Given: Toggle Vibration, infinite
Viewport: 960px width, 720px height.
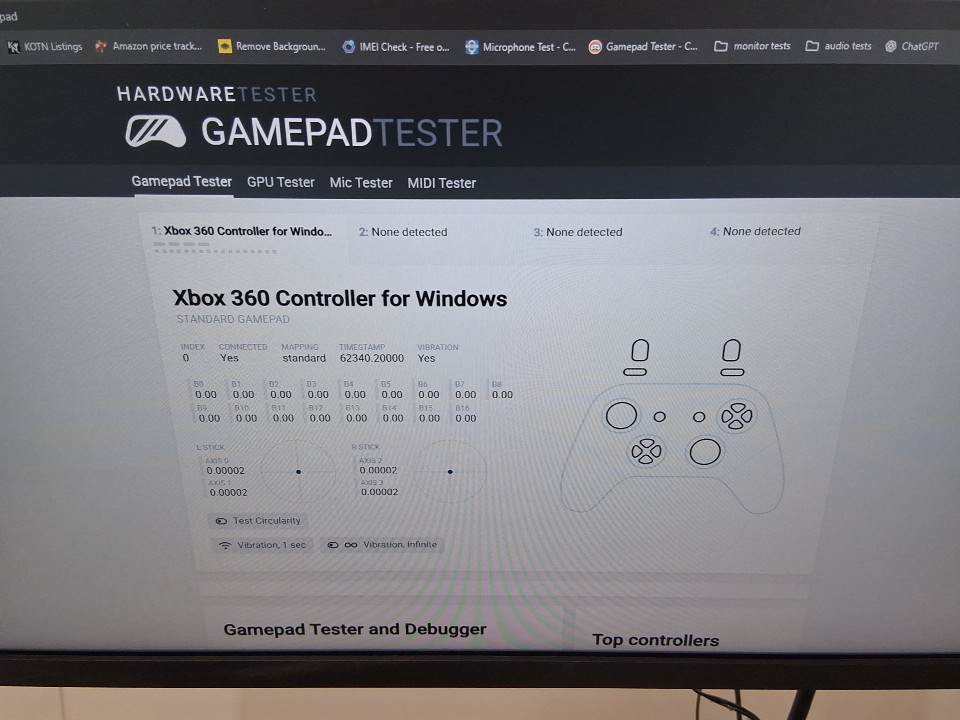Looking at the screenshot, I should (x=383, y=545).
